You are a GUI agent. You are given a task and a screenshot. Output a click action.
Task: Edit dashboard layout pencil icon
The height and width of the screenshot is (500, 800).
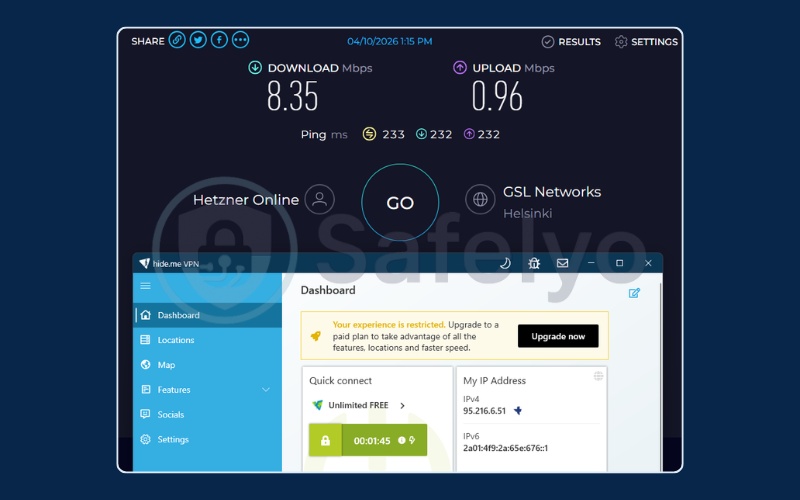634,293
